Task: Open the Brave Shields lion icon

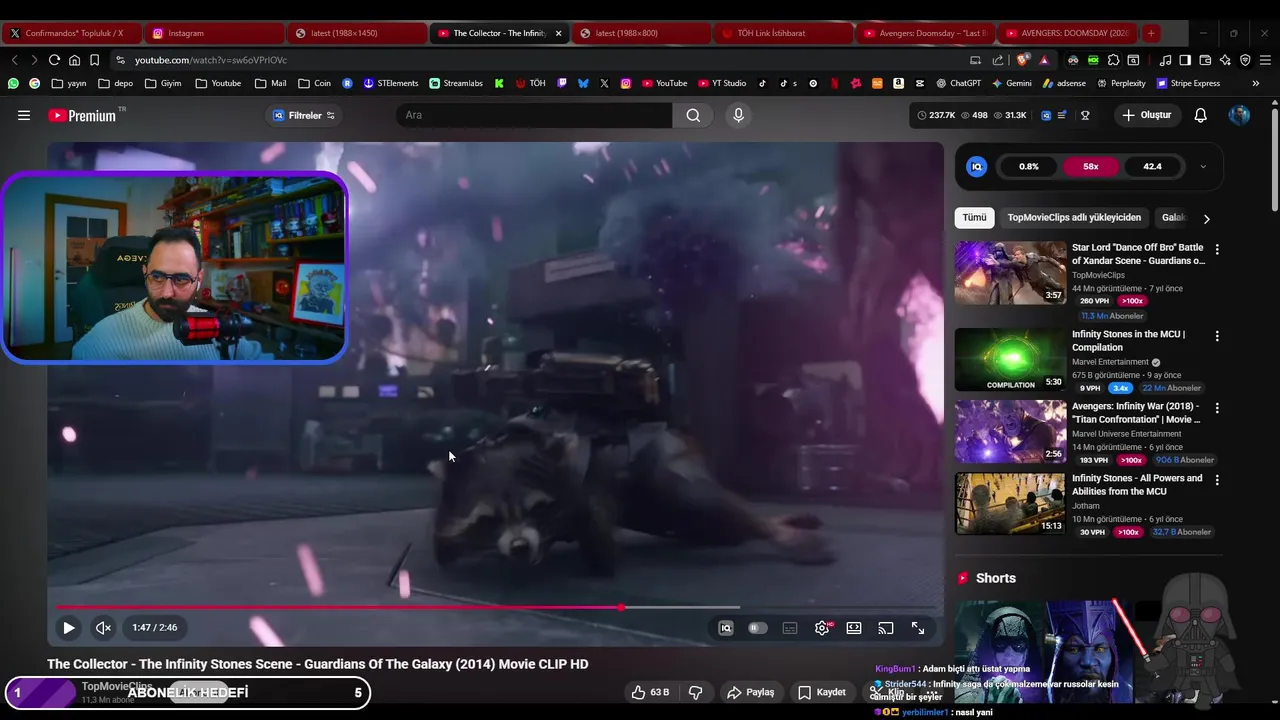Action: click(1023, 60)
